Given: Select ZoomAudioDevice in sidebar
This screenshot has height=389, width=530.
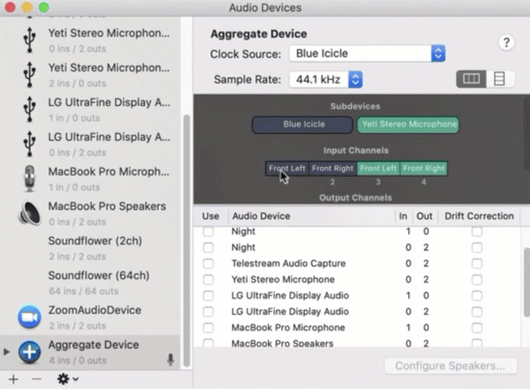Looking at the screenshot, I should tap(91, 317).
